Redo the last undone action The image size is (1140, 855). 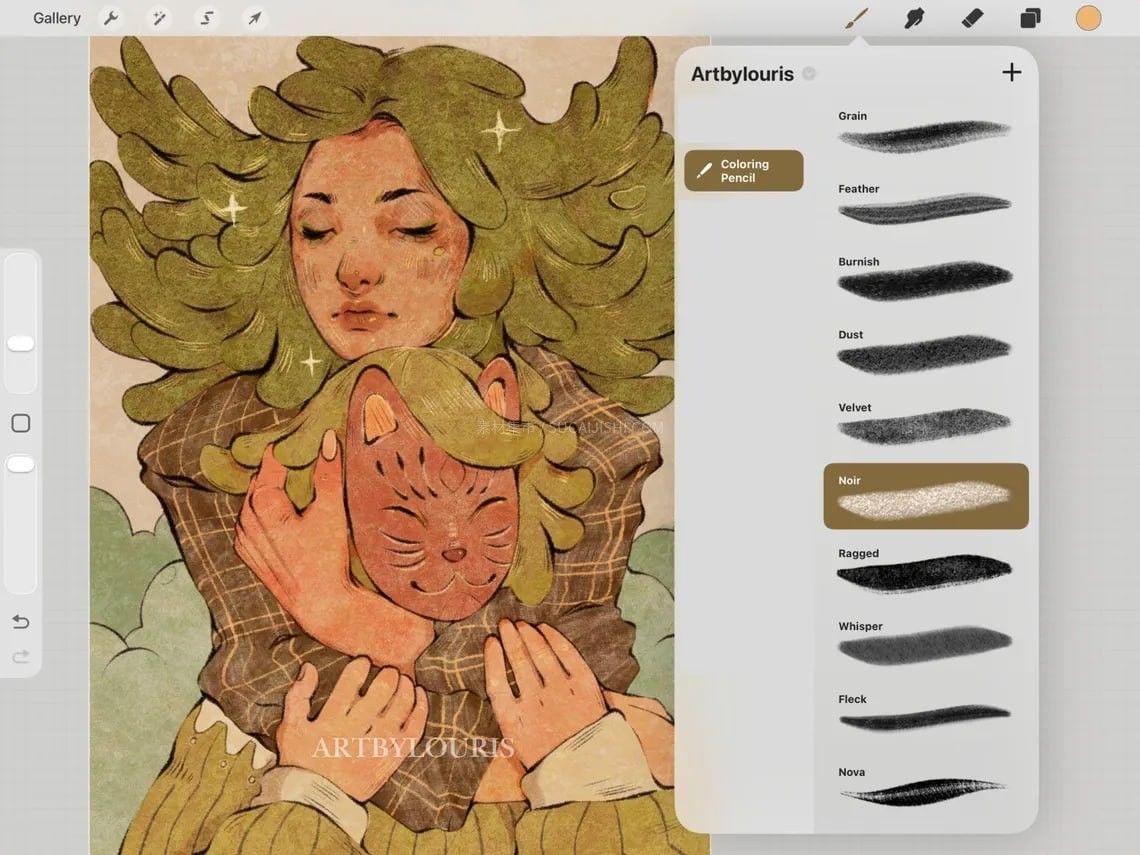point(20,657)
